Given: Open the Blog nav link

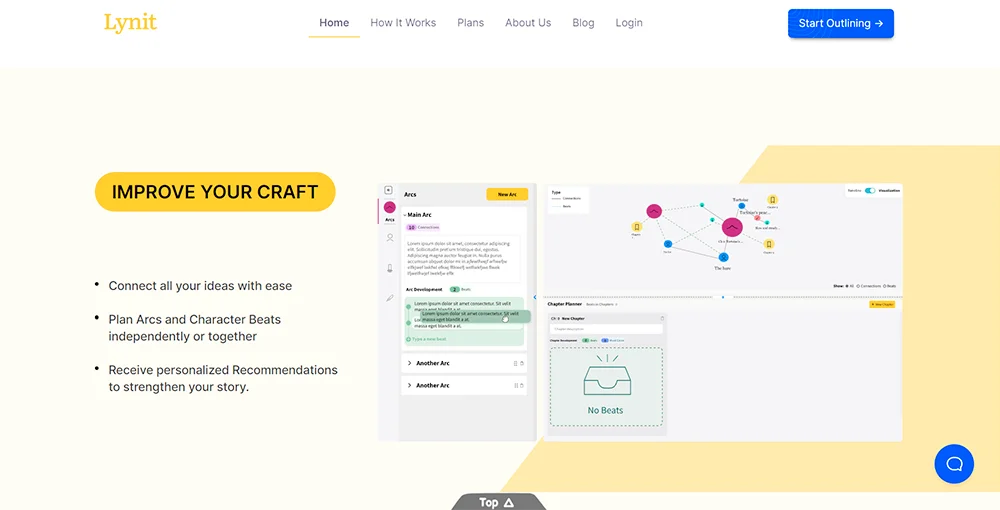Looking at the screenshot, I should coord(583,23).
